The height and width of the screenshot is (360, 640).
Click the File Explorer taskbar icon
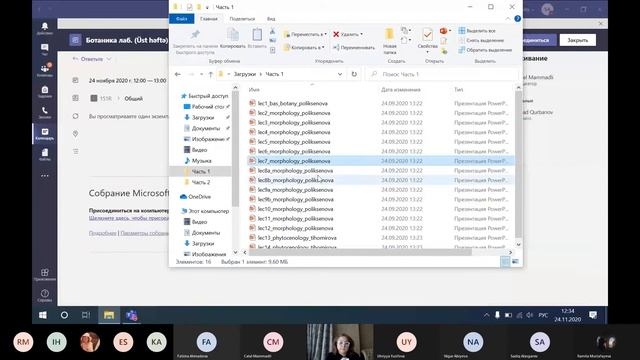click(109, 315)
